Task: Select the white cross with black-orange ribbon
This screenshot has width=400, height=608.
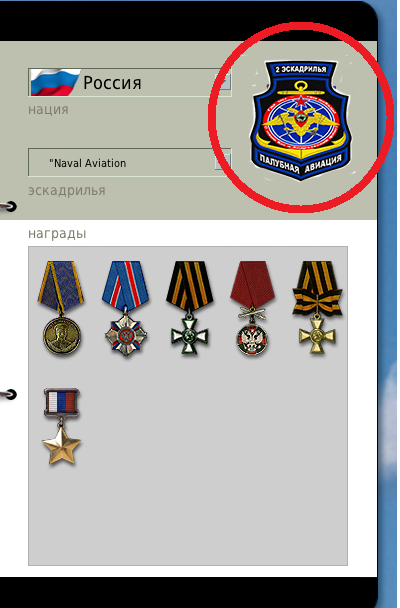Action: click(x=189, y=308)
